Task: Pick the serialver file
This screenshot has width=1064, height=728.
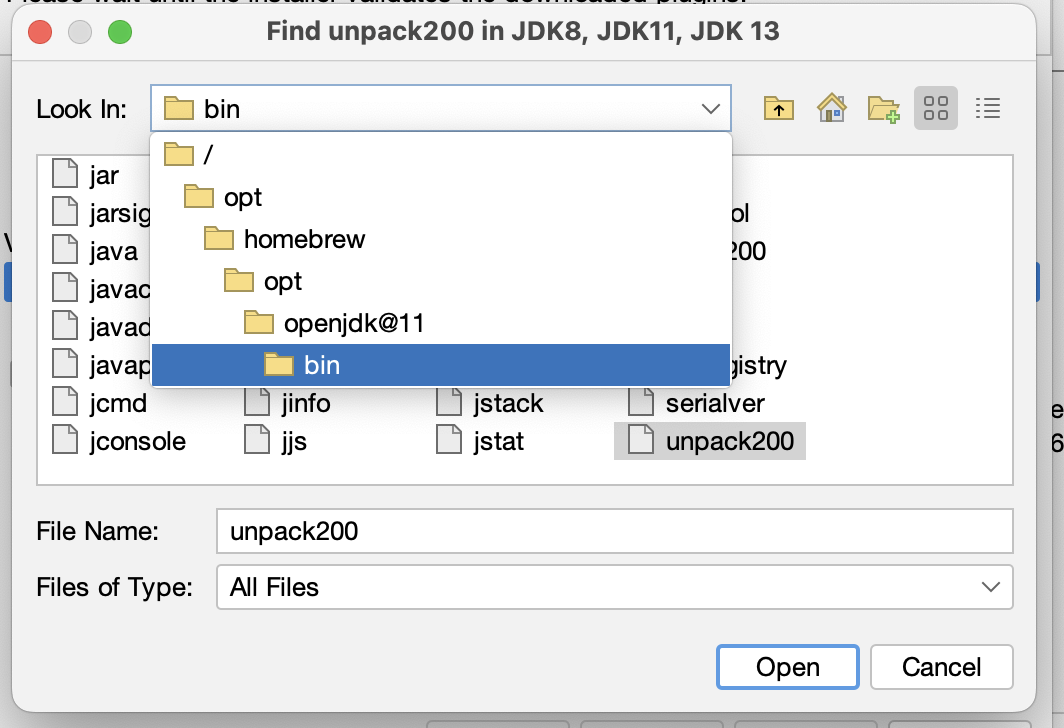Action: [x=697, y=403]
